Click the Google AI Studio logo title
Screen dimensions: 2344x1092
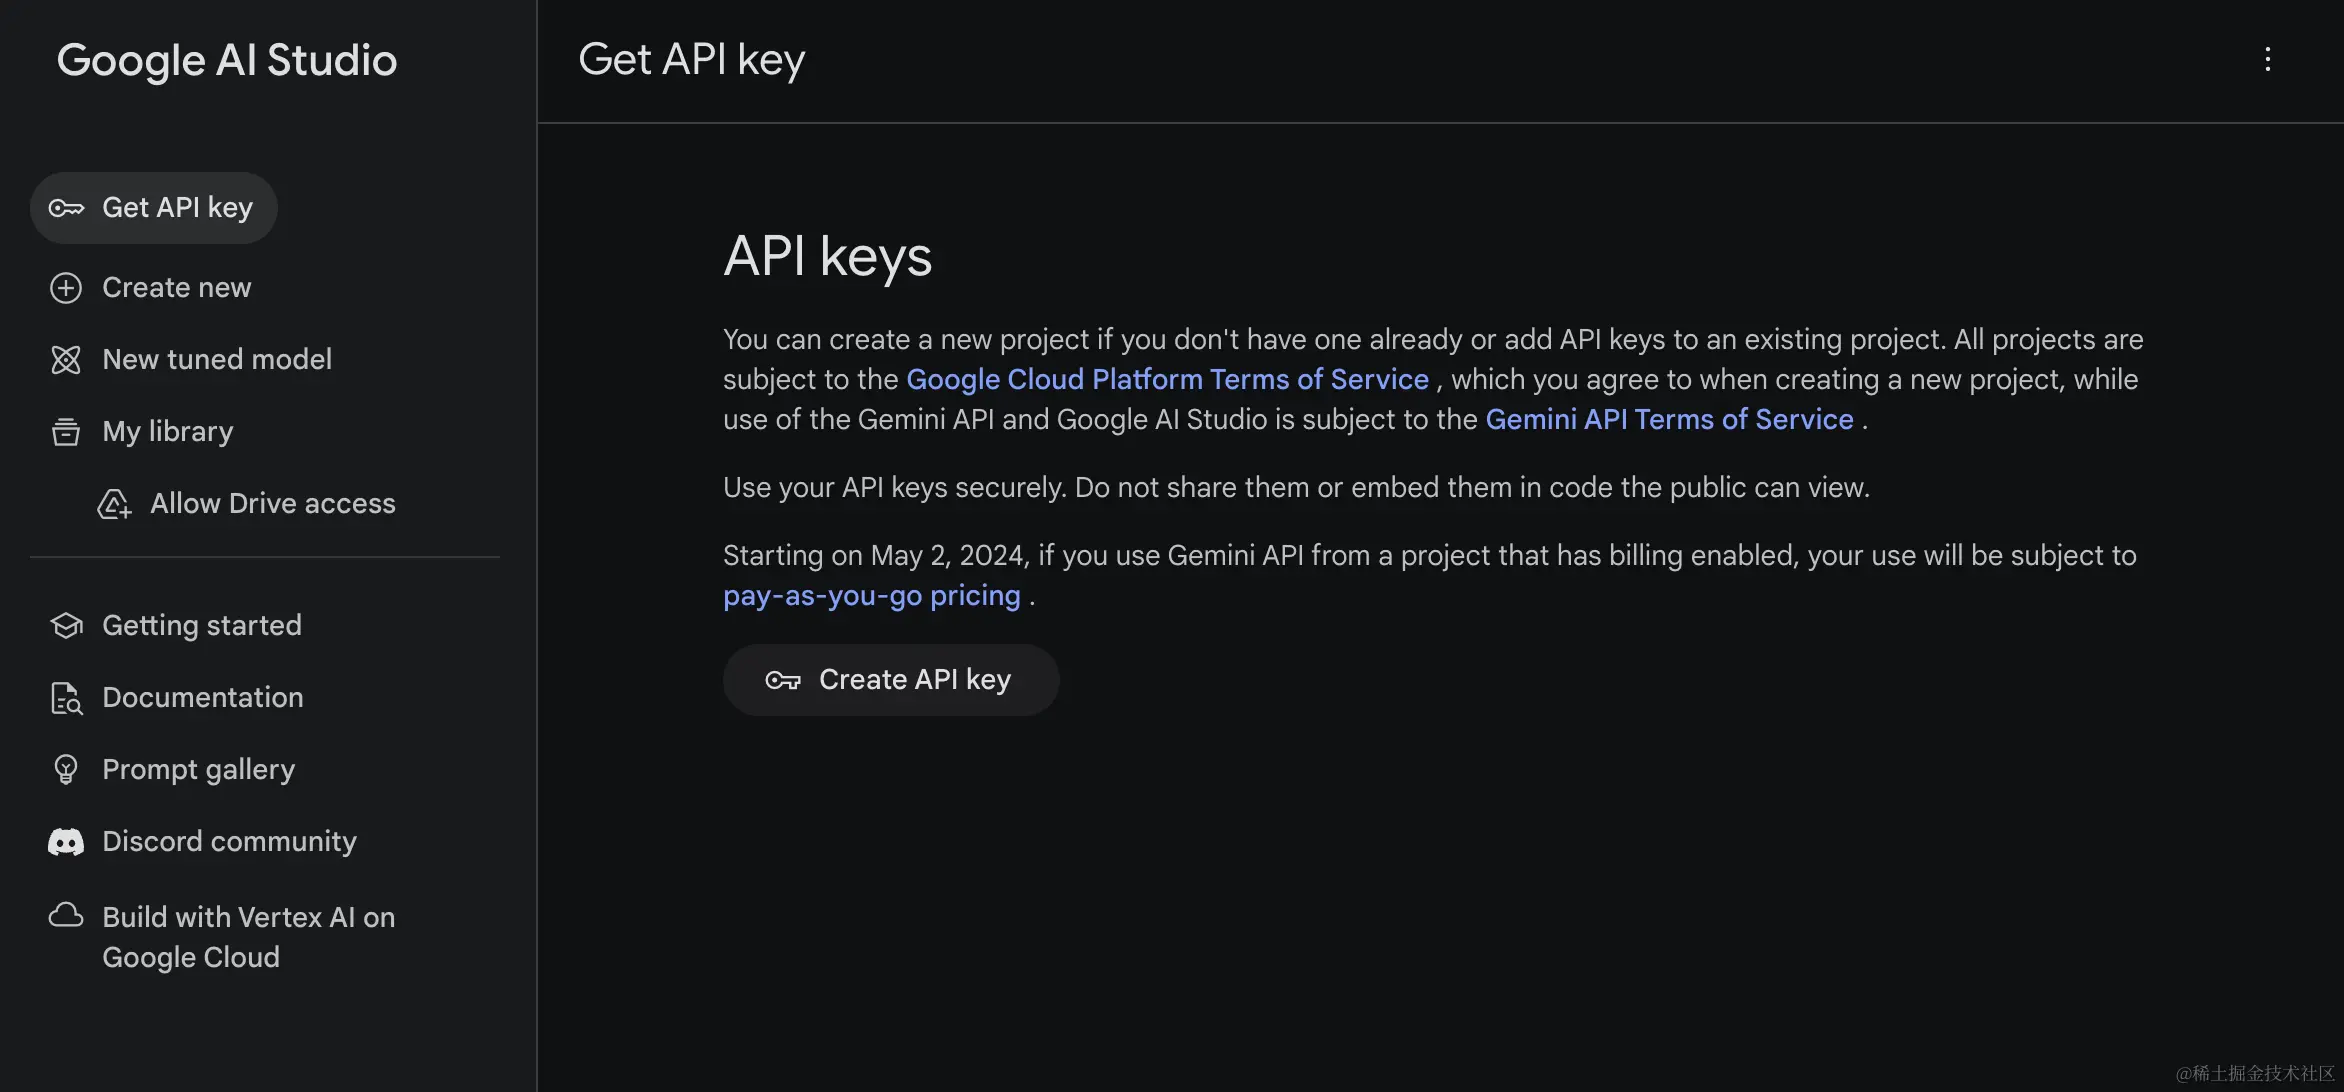(x=227, y=61)
